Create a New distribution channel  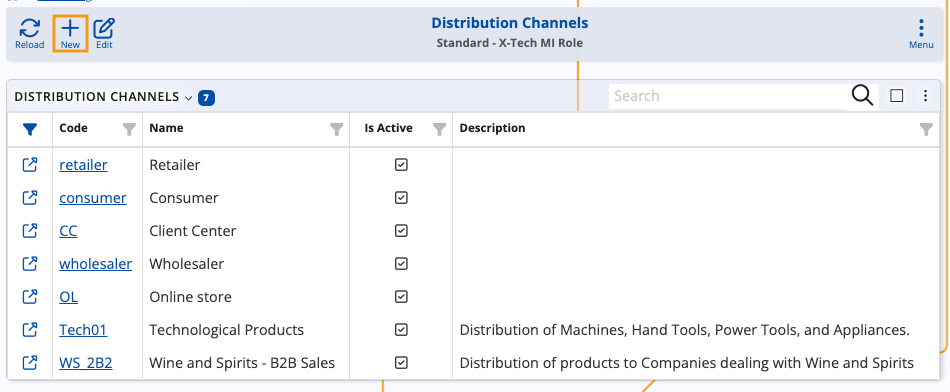click(x=70, y=33)
